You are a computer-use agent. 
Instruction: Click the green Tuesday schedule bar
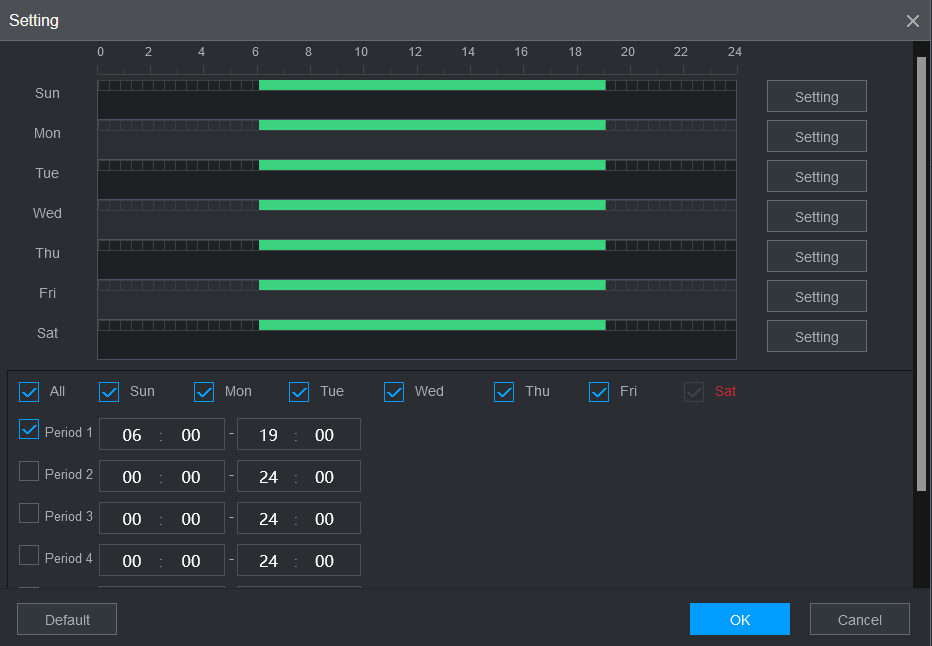(431, 165)
